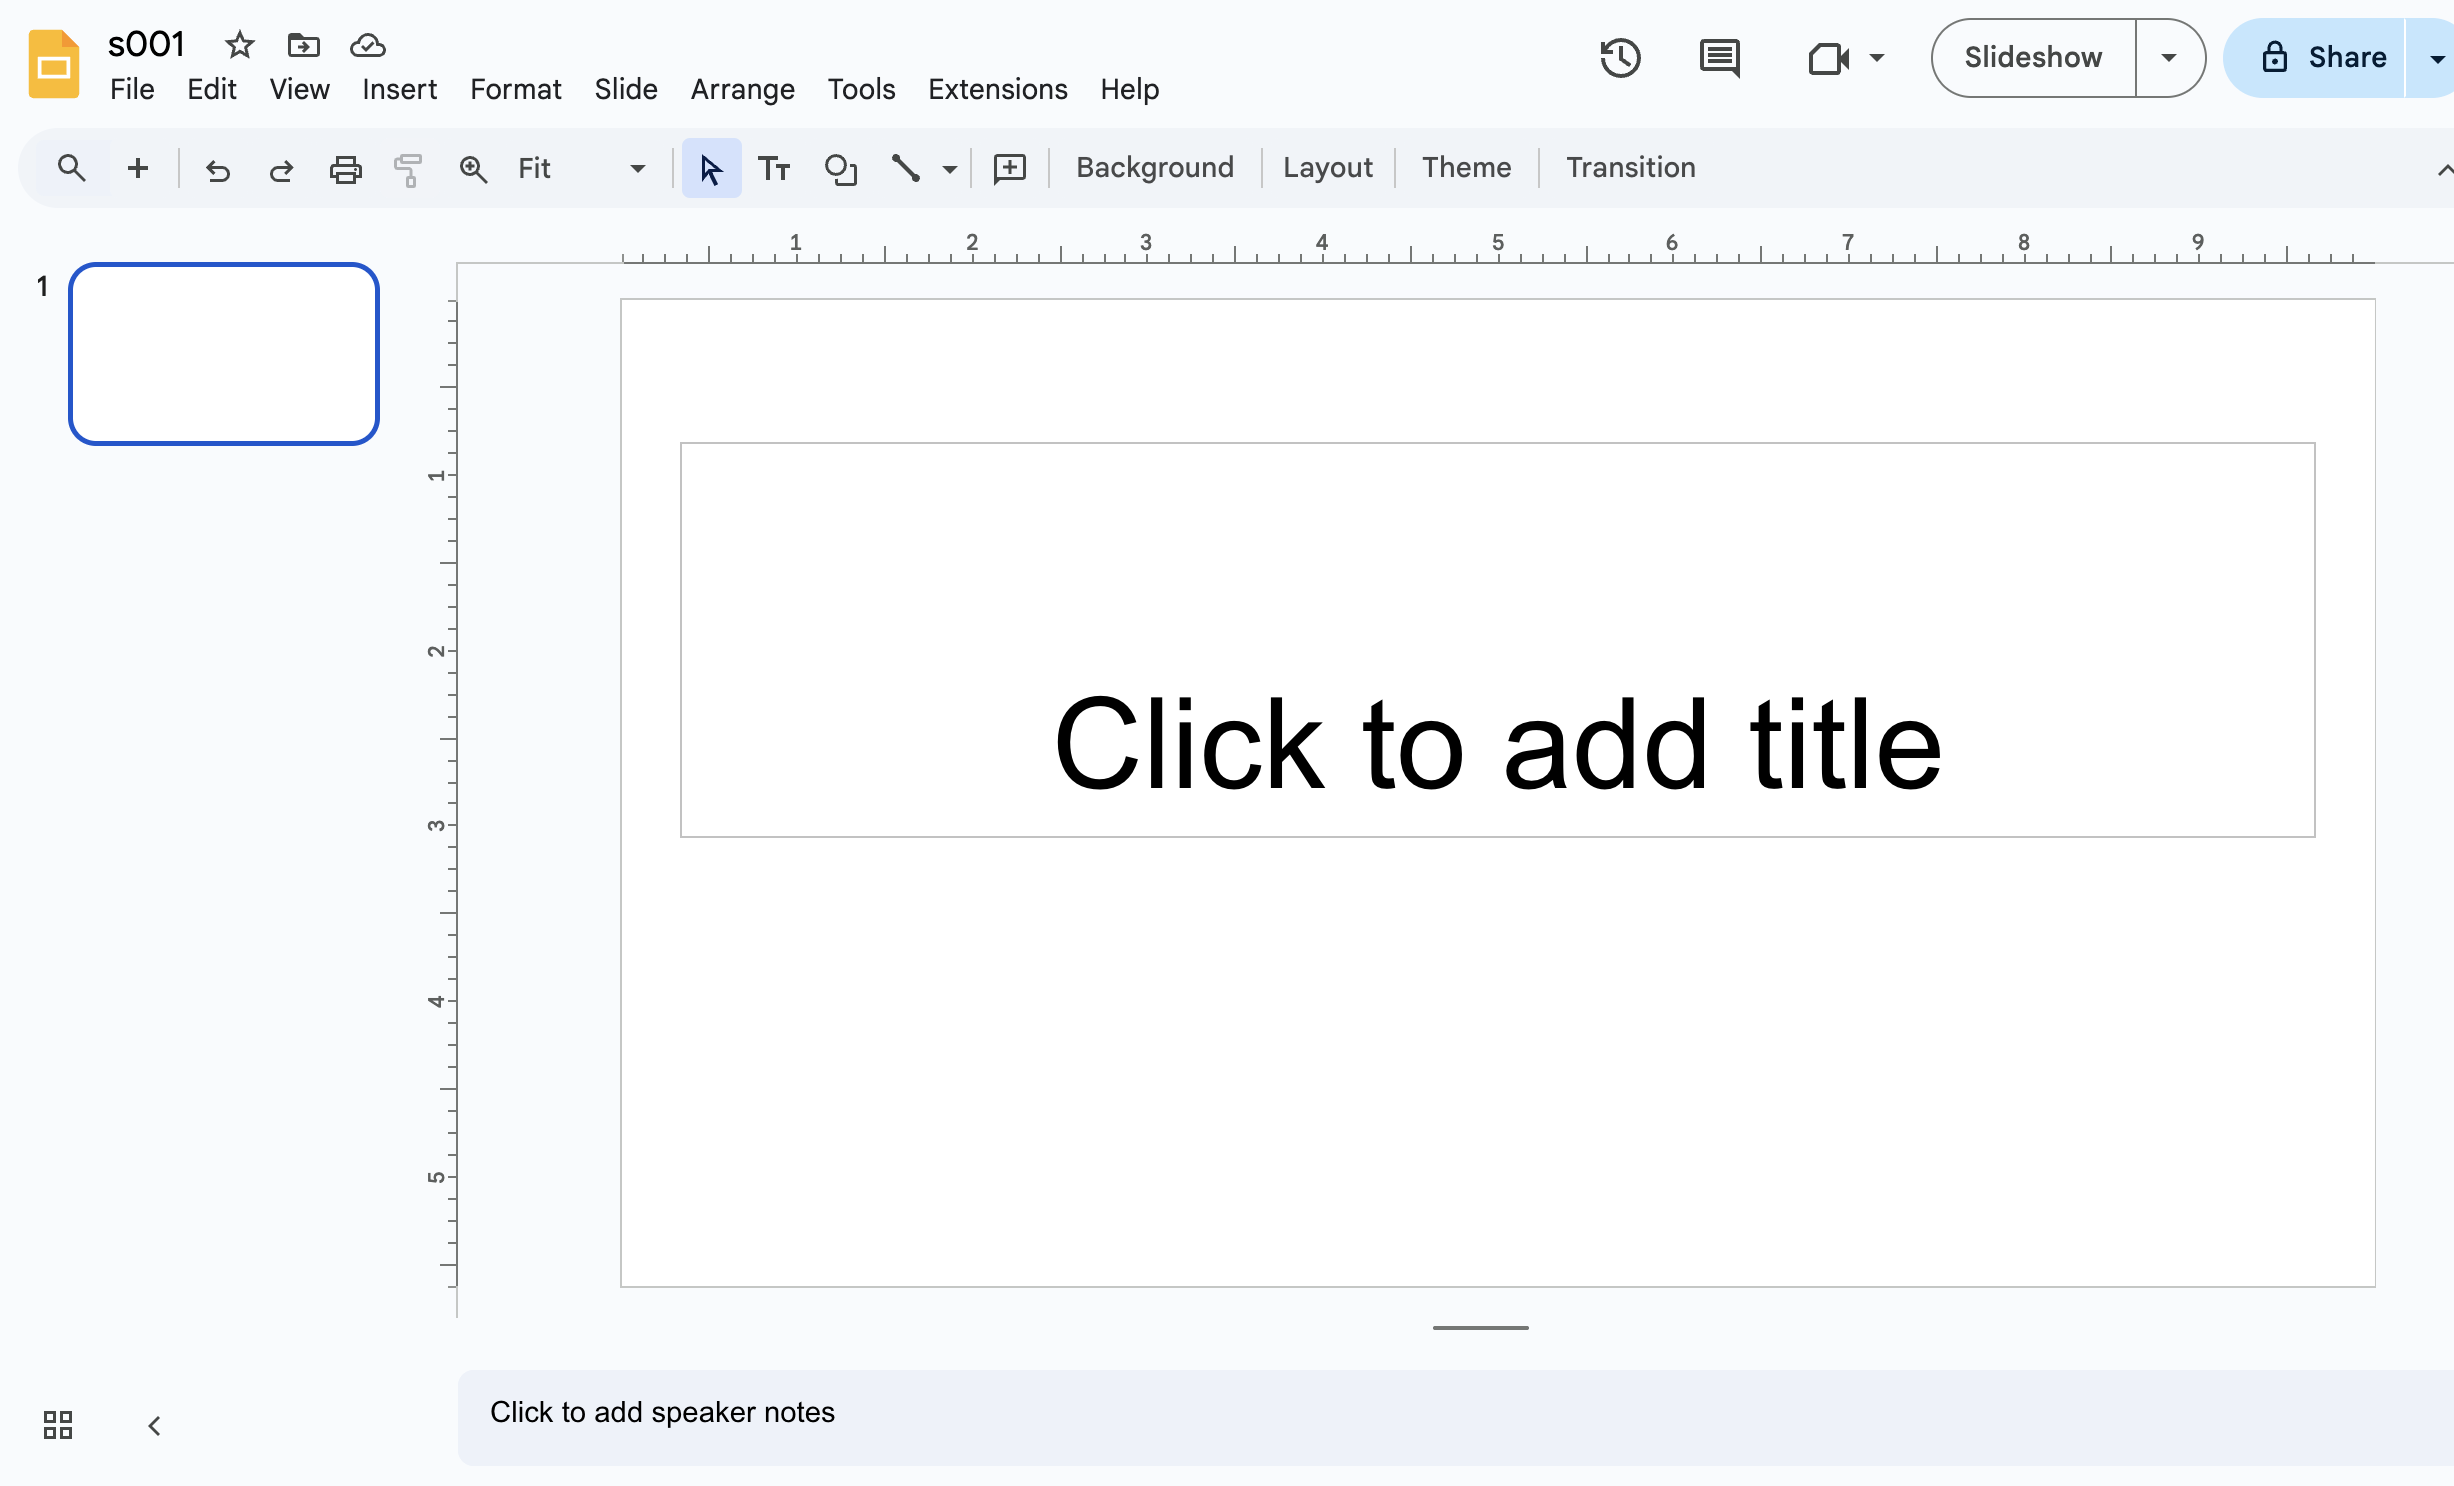Open the New slide icon

[x=137, y=168]
